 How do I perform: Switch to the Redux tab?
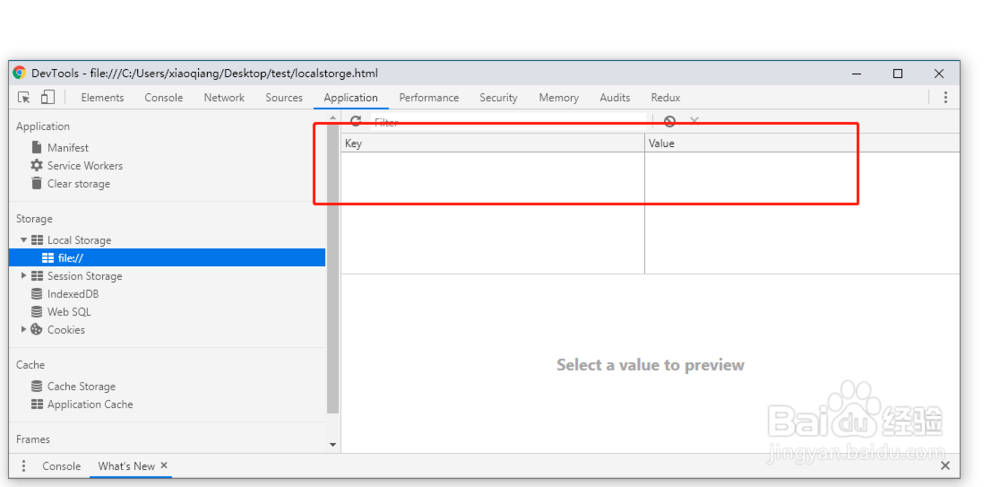(666, 98)
